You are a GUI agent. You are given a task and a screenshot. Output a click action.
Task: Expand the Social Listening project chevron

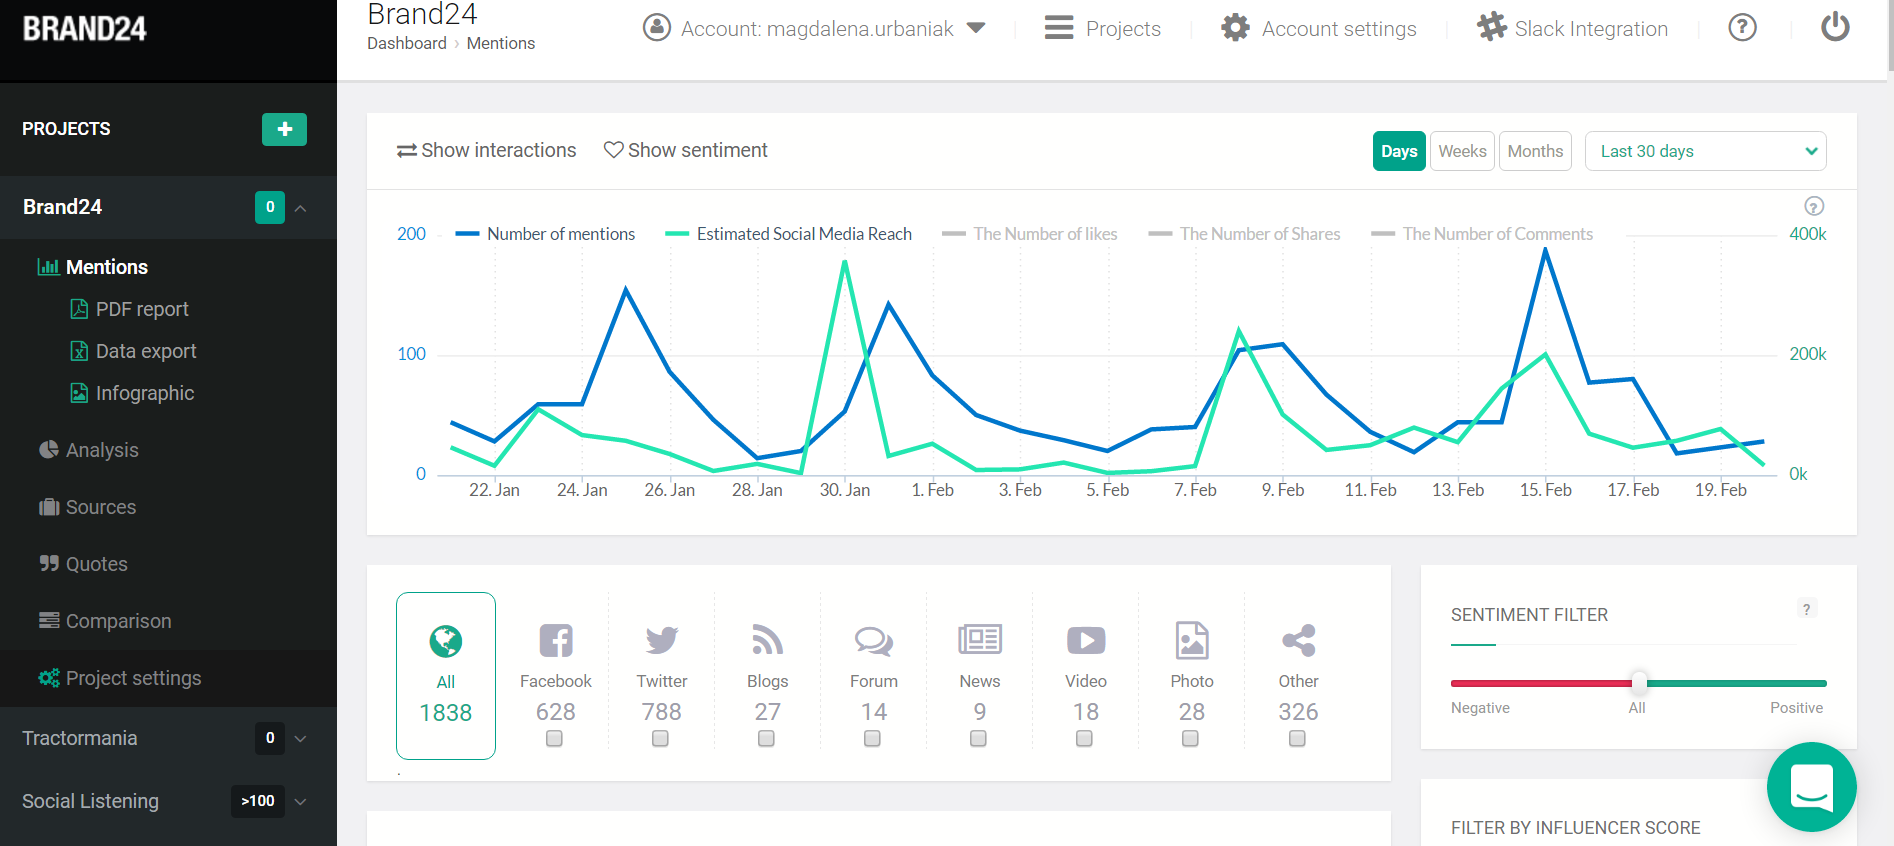pyautogui.click(x=300, y=801)
